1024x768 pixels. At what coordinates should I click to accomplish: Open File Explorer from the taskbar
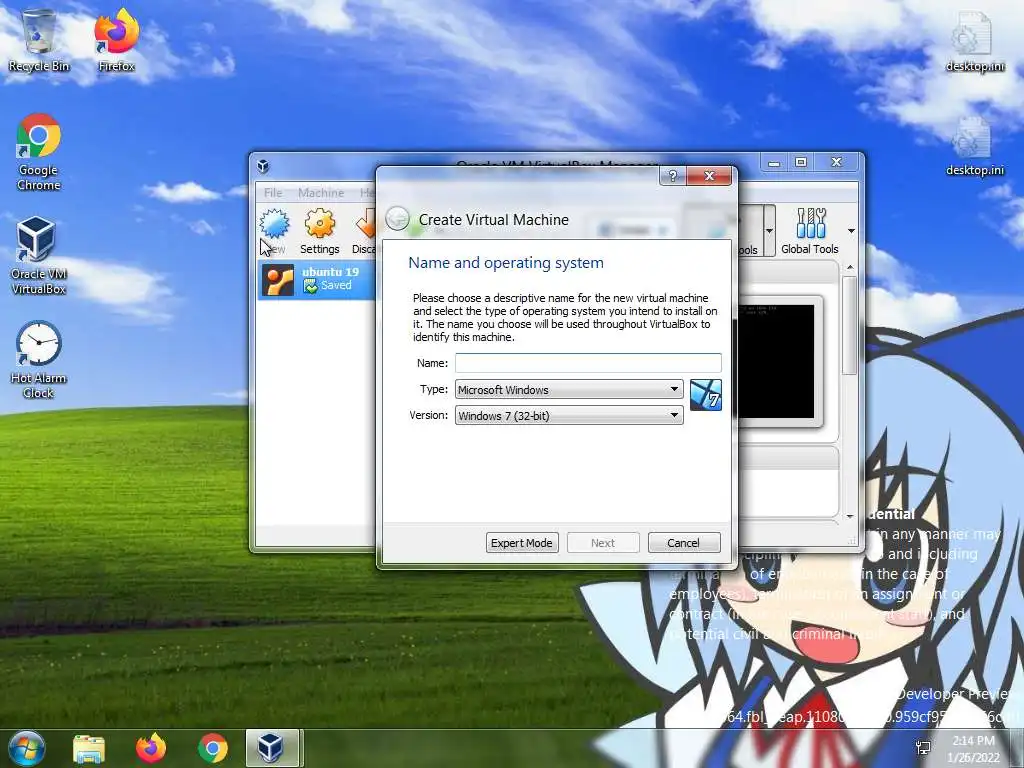coord(88,748)
